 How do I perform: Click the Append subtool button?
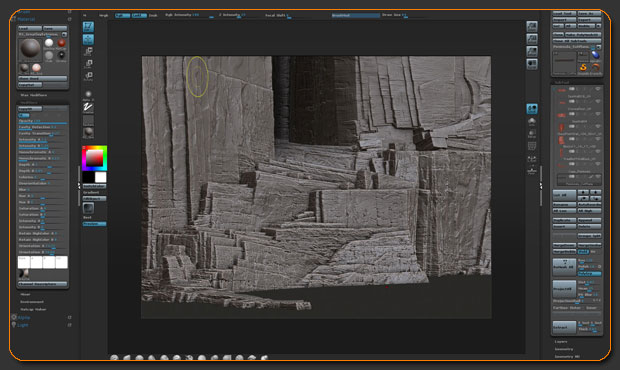(589, 220)
